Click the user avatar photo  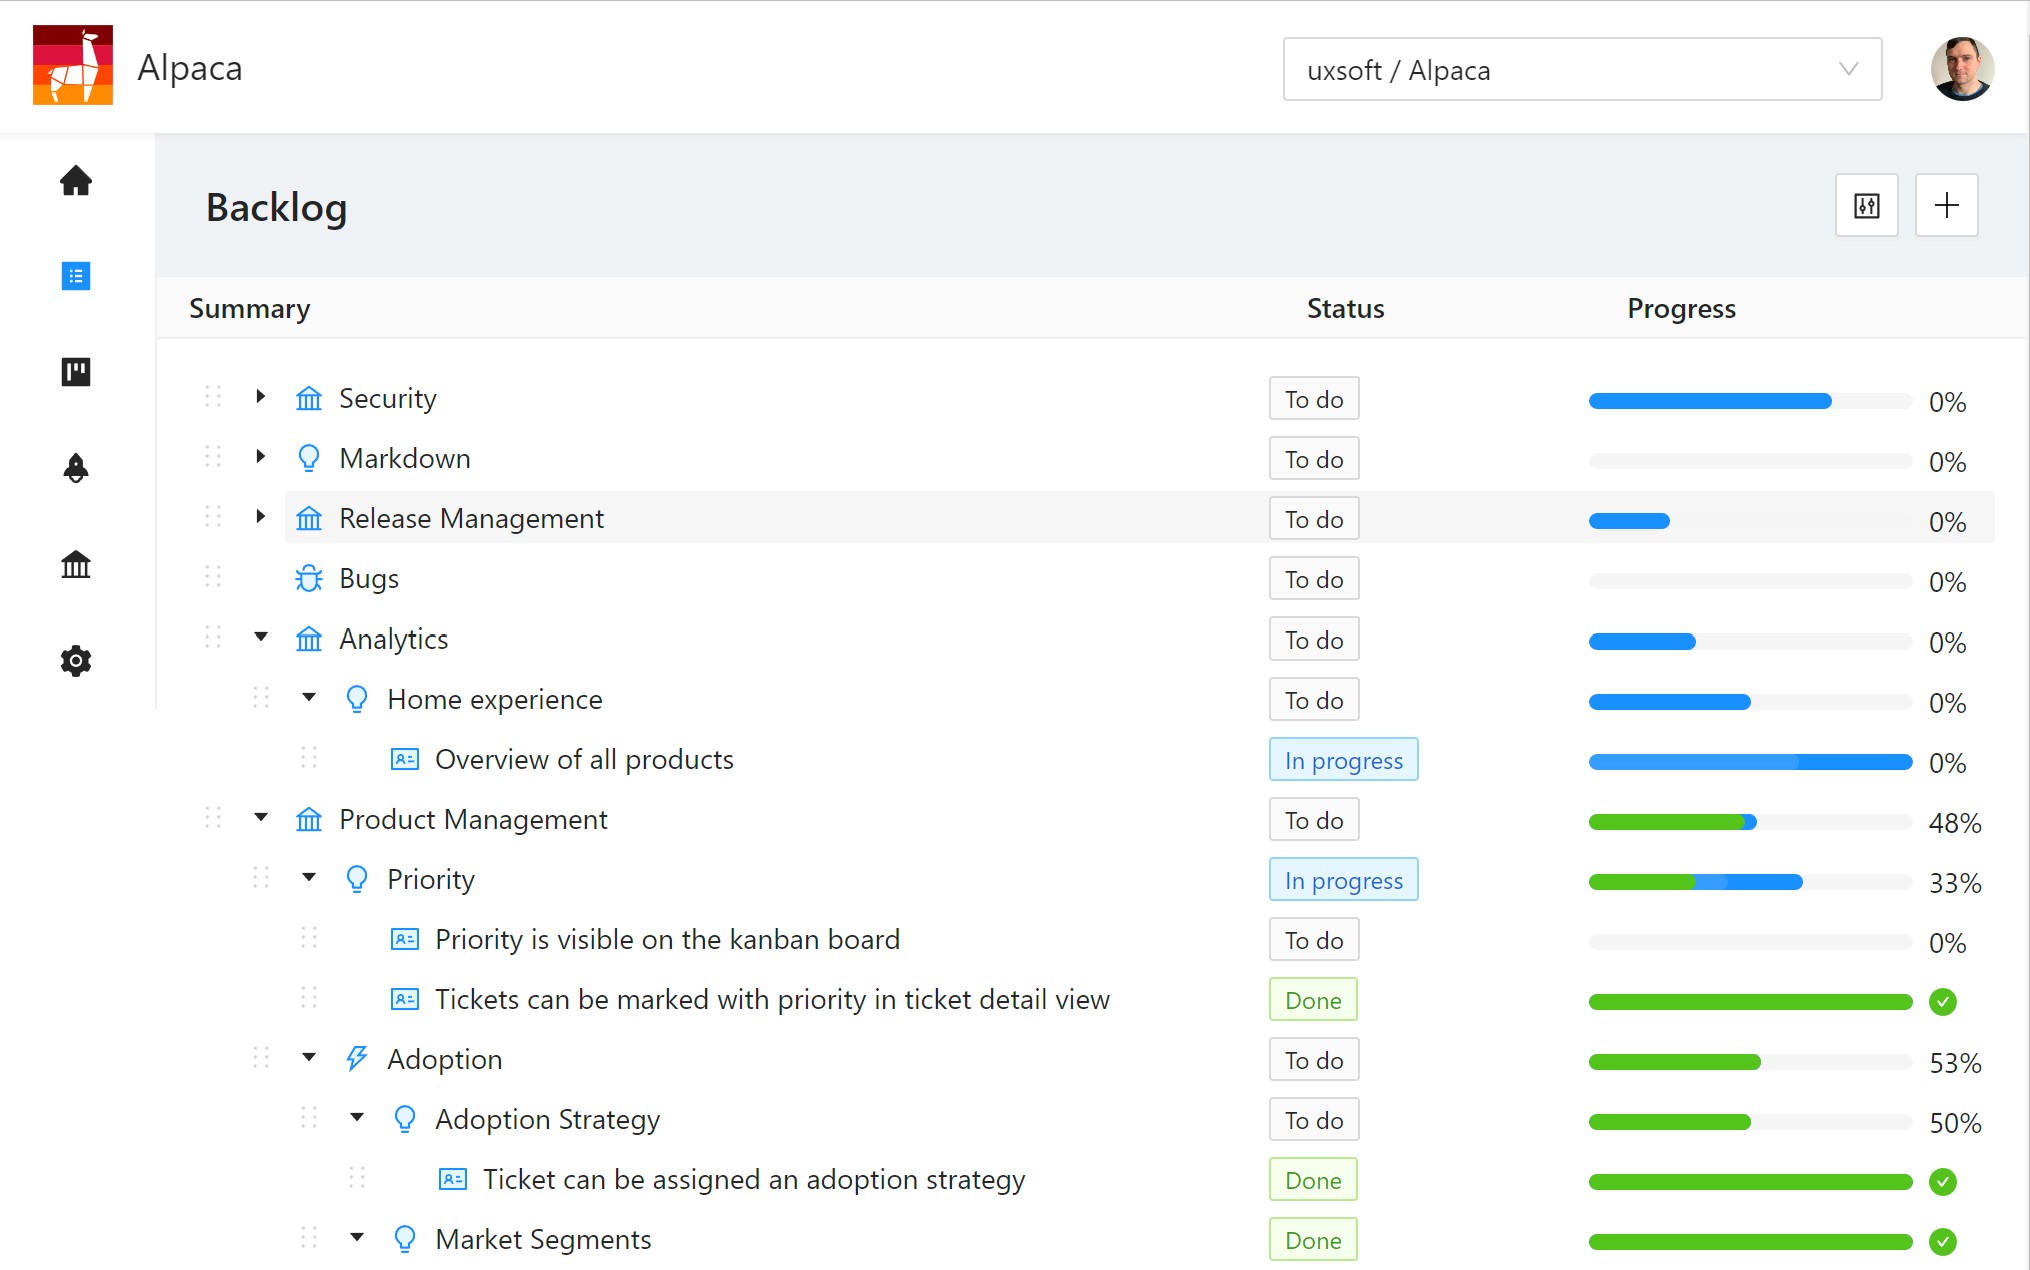(x=1961, y=69)
